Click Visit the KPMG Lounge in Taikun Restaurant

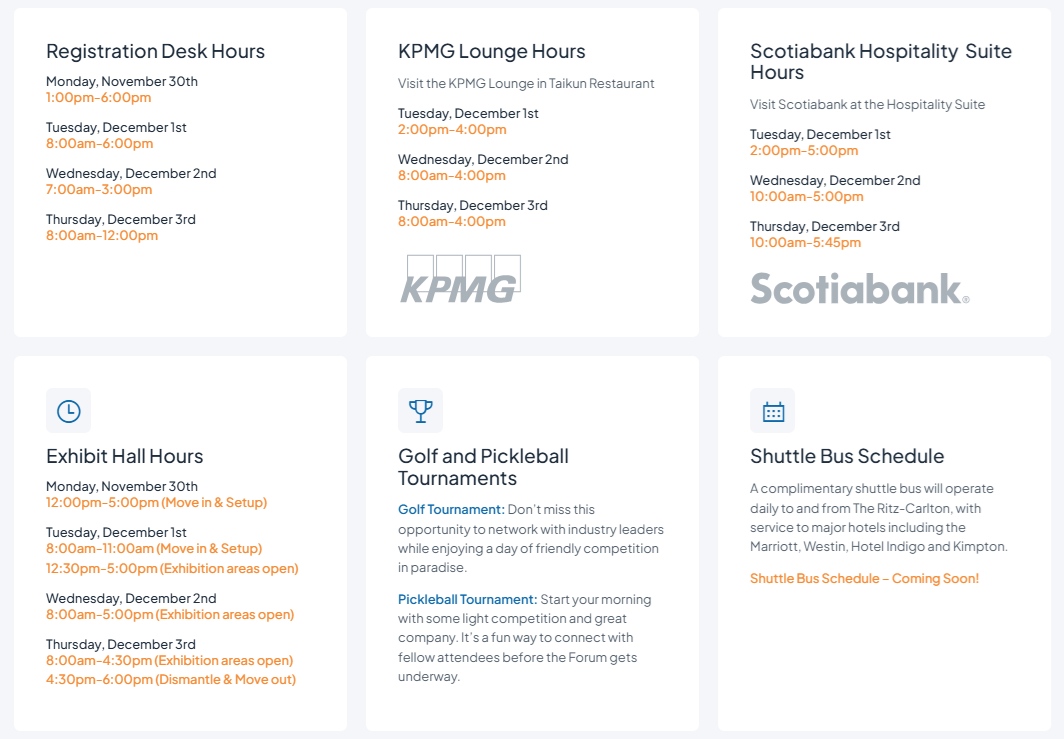pyautogui.click(x=526, y=83)
